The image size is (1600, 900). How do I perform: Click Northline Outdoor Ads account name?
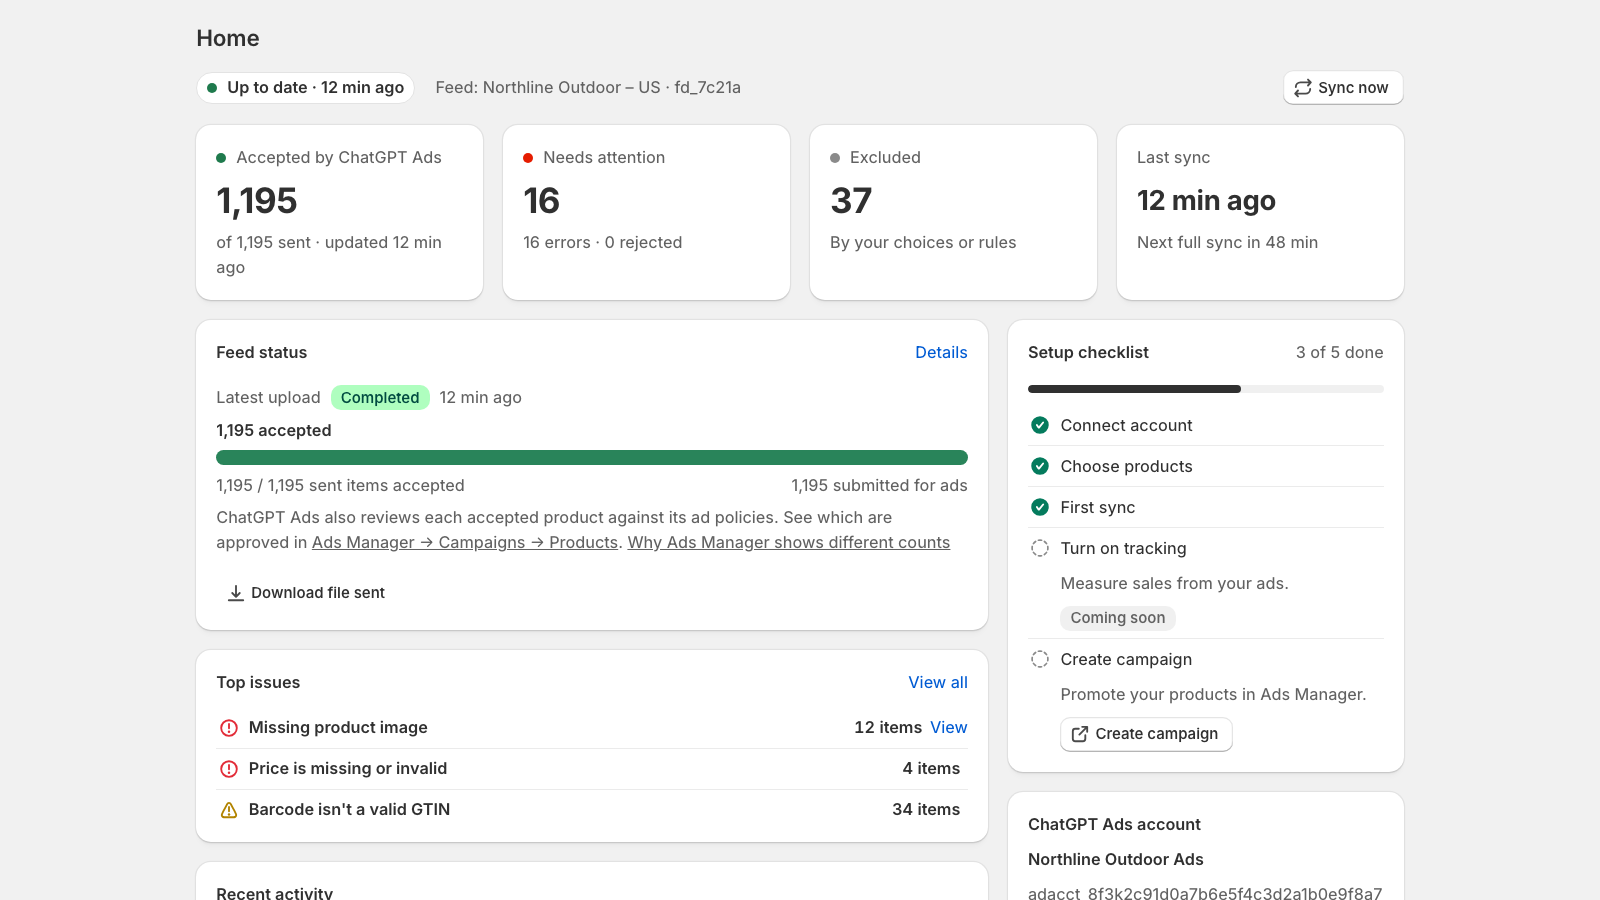pyautogui.click(x=1116, y=859)
